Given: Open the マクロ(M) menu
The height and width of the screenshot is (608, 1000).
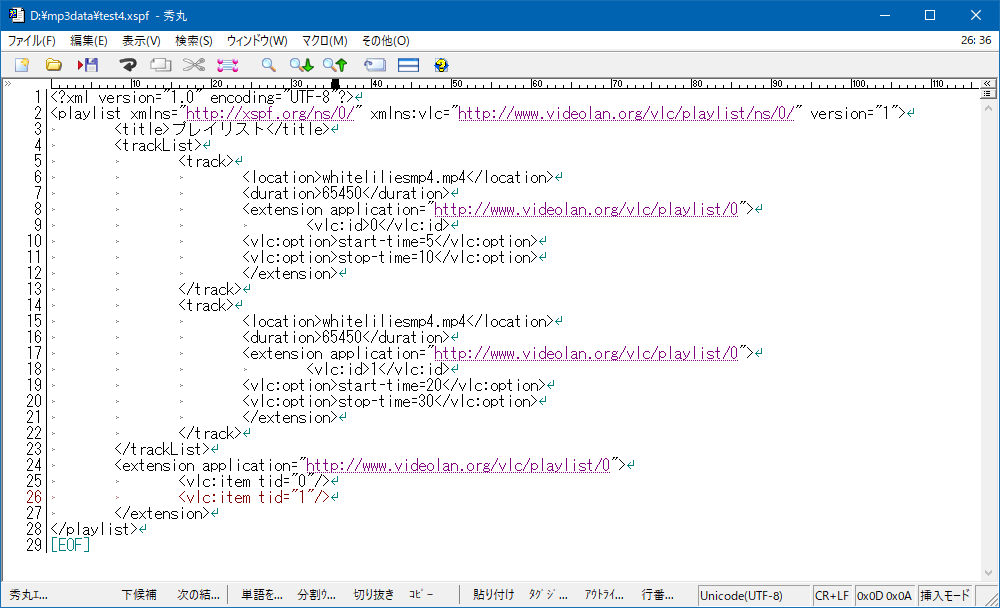Looking at the screenshot, I should click(325, 41).
